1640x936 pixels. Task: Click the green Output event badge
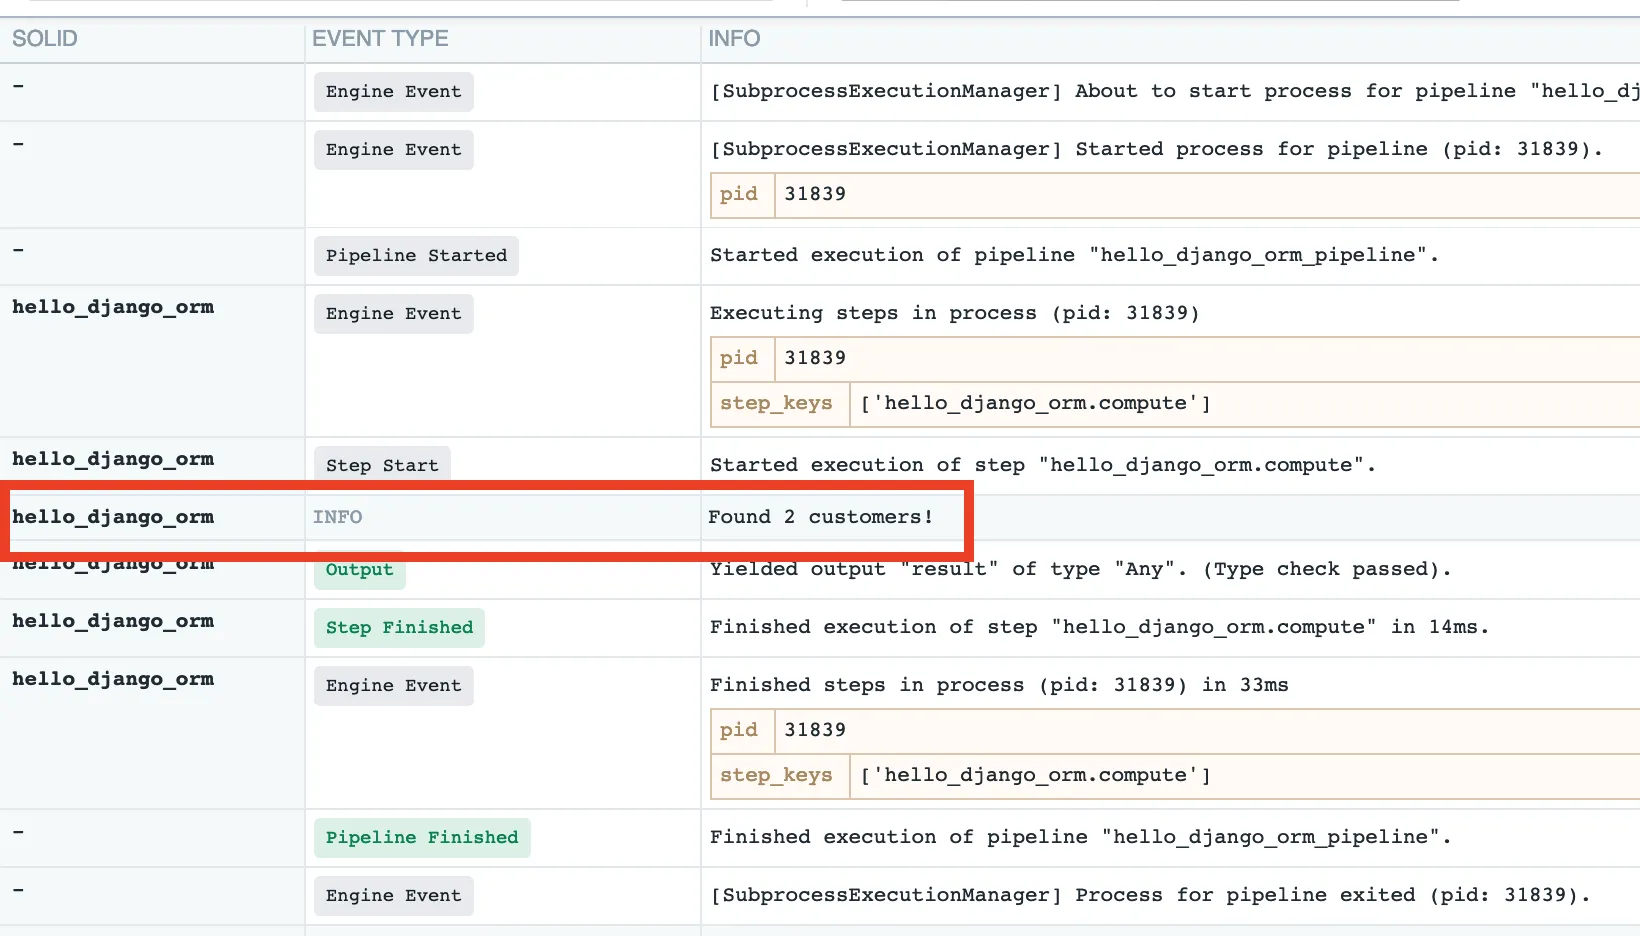pos(359,570)
